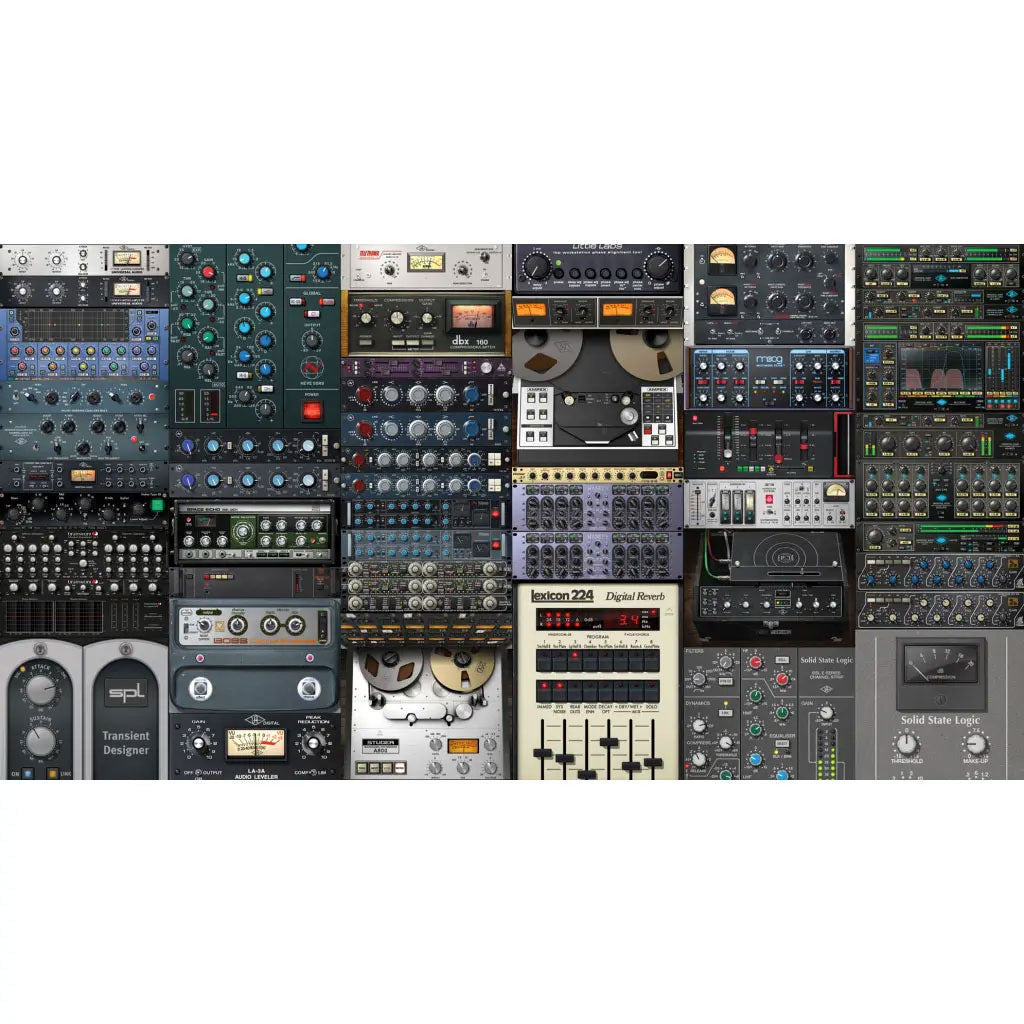Click the 'Solid State Logic' heading on channel strip

(x=827, y=660)
